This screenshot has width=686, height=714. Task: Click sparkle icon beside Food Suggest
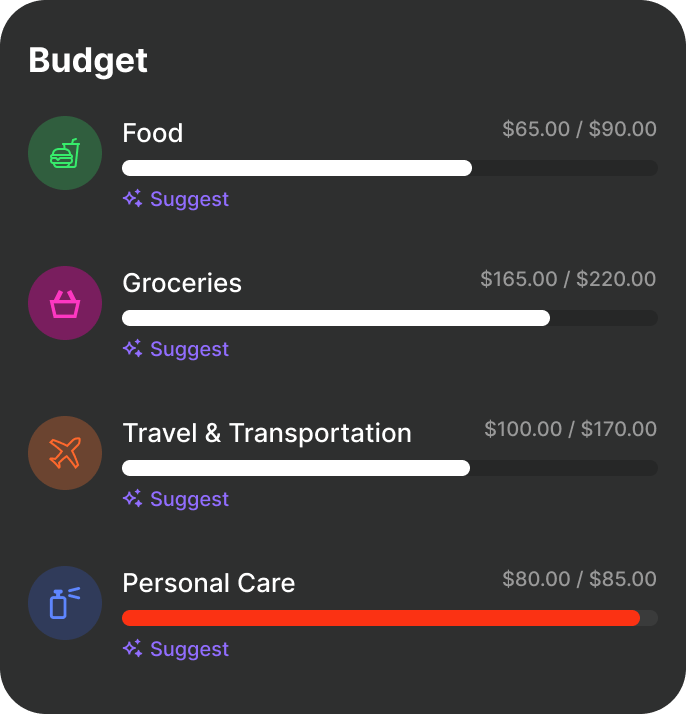point(133,199)
